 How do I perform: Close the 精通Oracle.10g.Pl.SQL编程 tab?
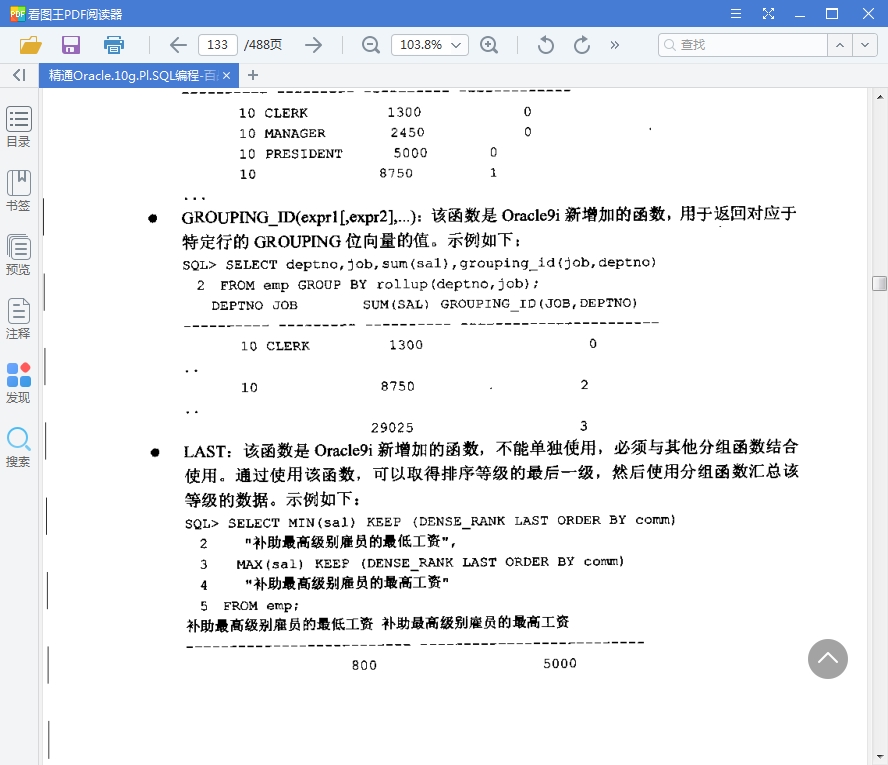(227, 75)
